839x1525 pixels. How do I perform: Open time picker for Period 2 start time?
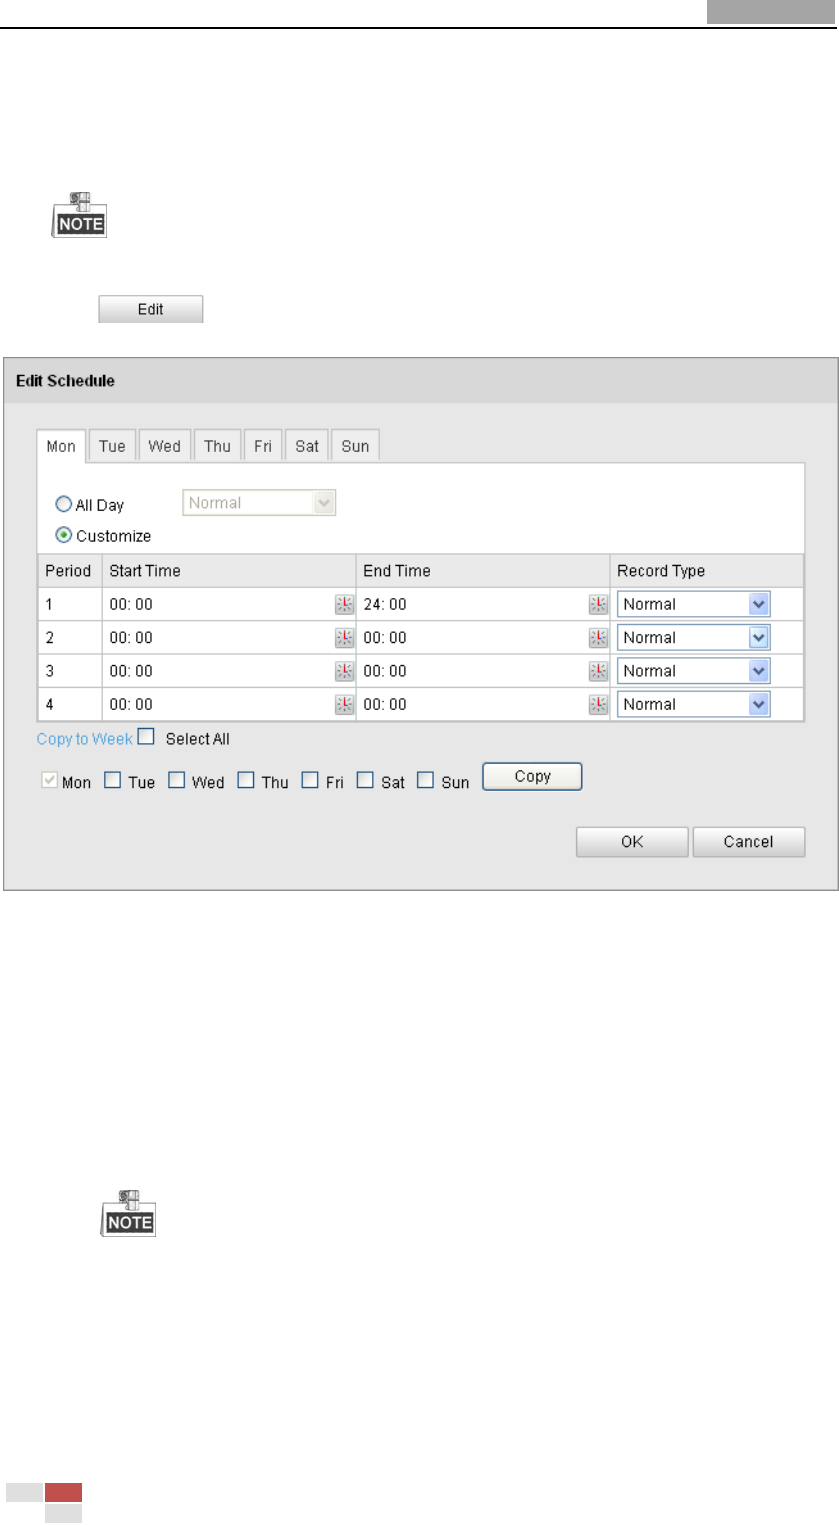(x=344, y=638)
